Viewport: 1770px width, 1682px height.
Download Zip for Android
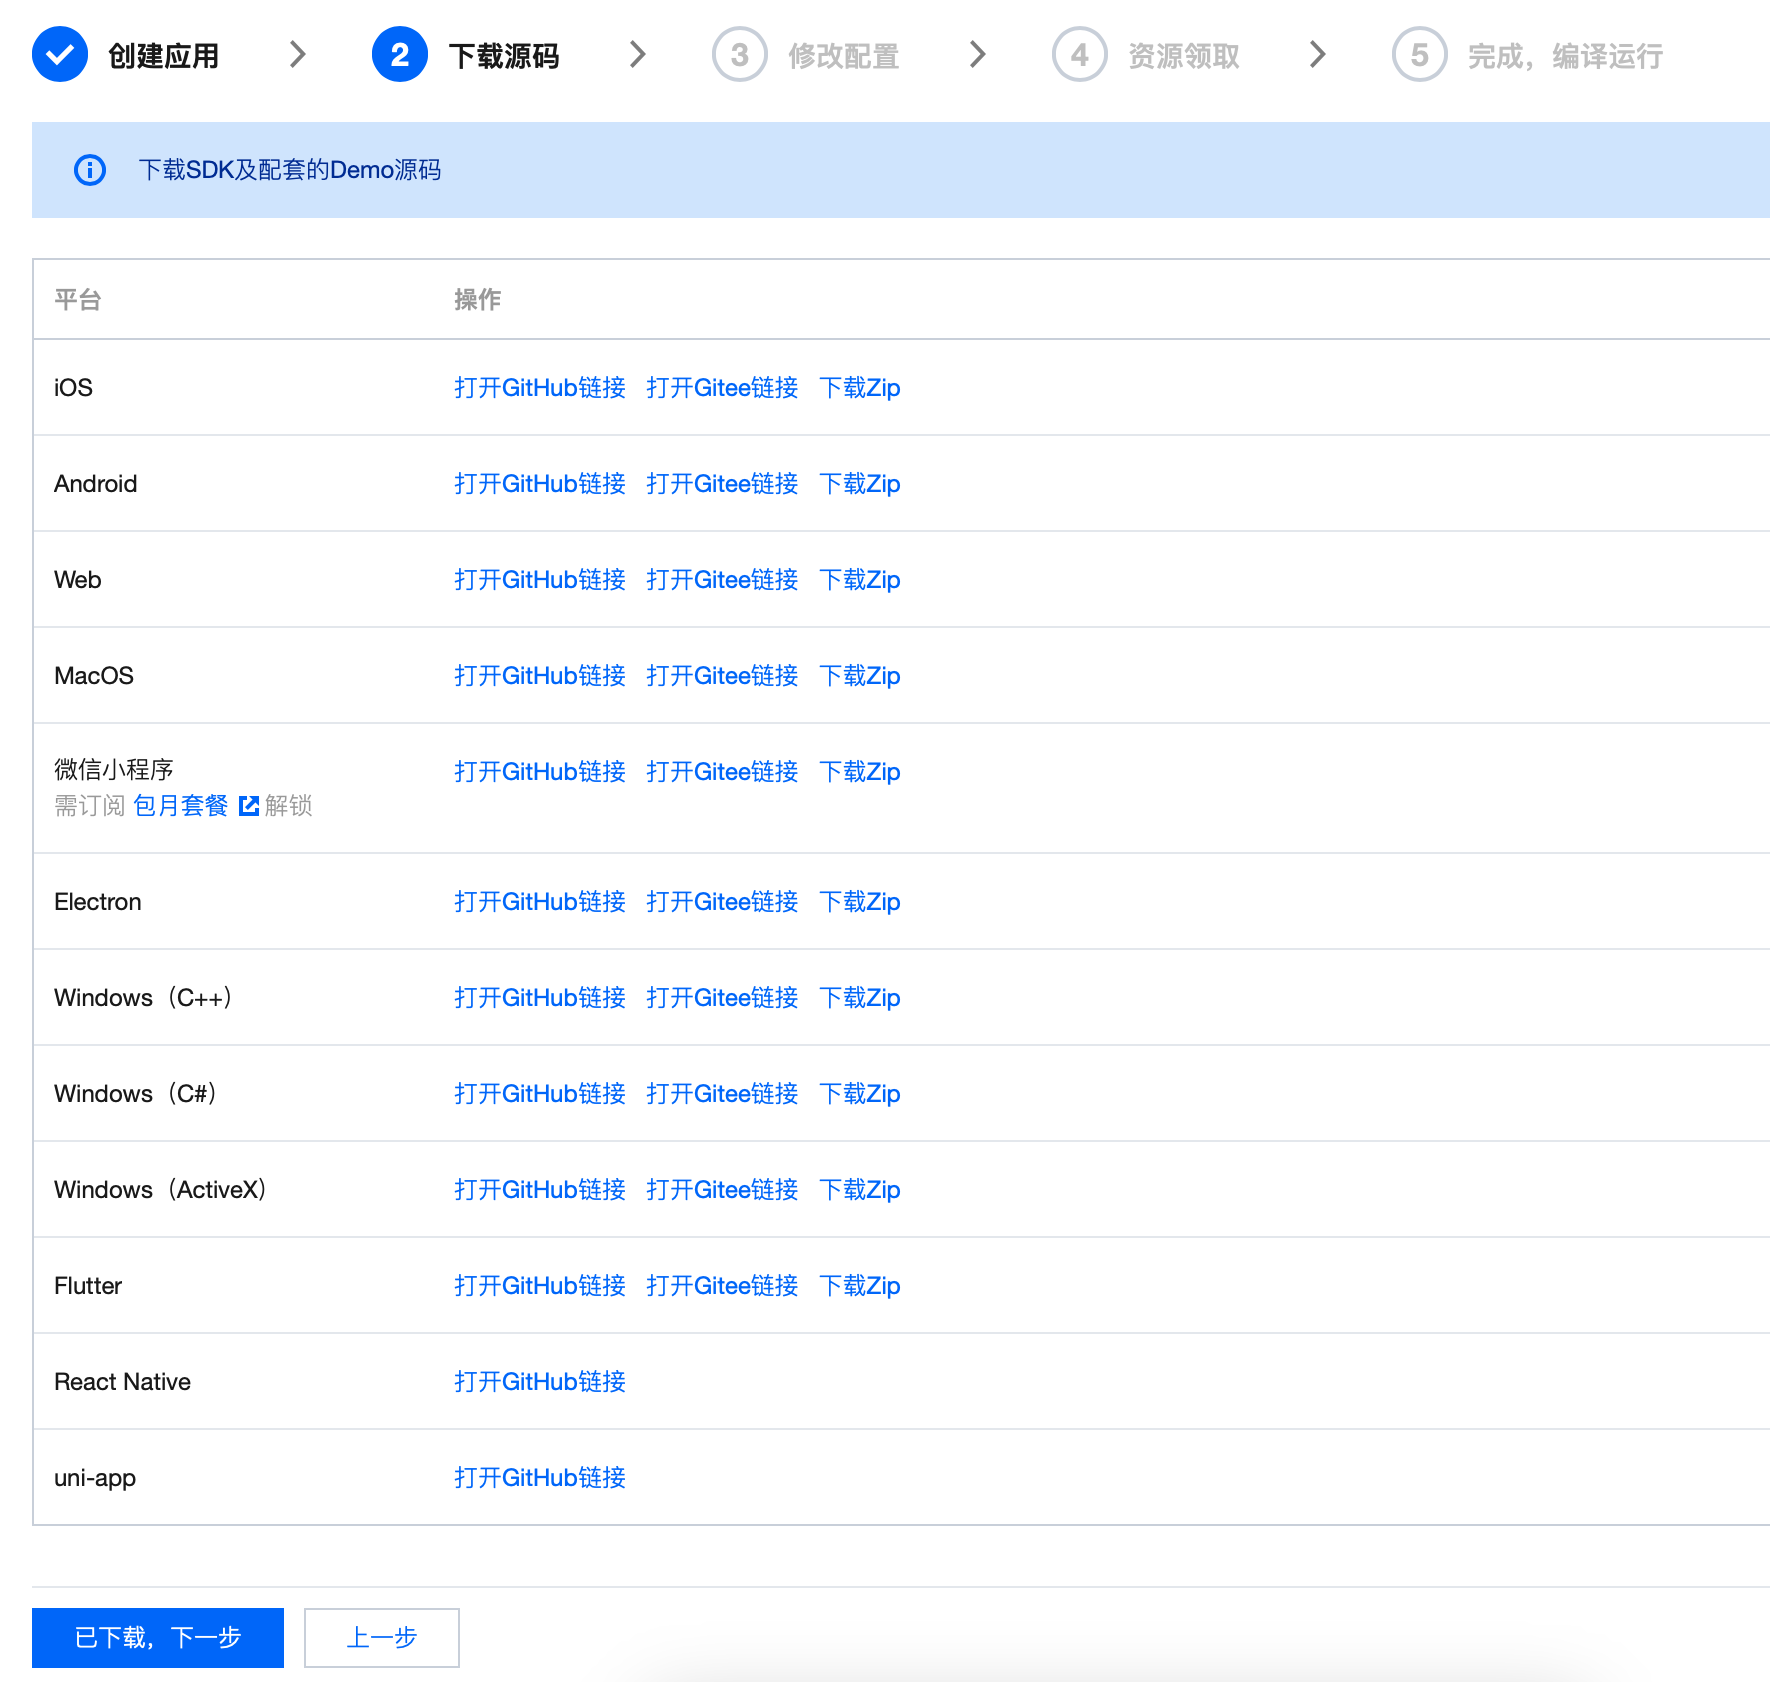pyautogui.click(x=860, y=484)
